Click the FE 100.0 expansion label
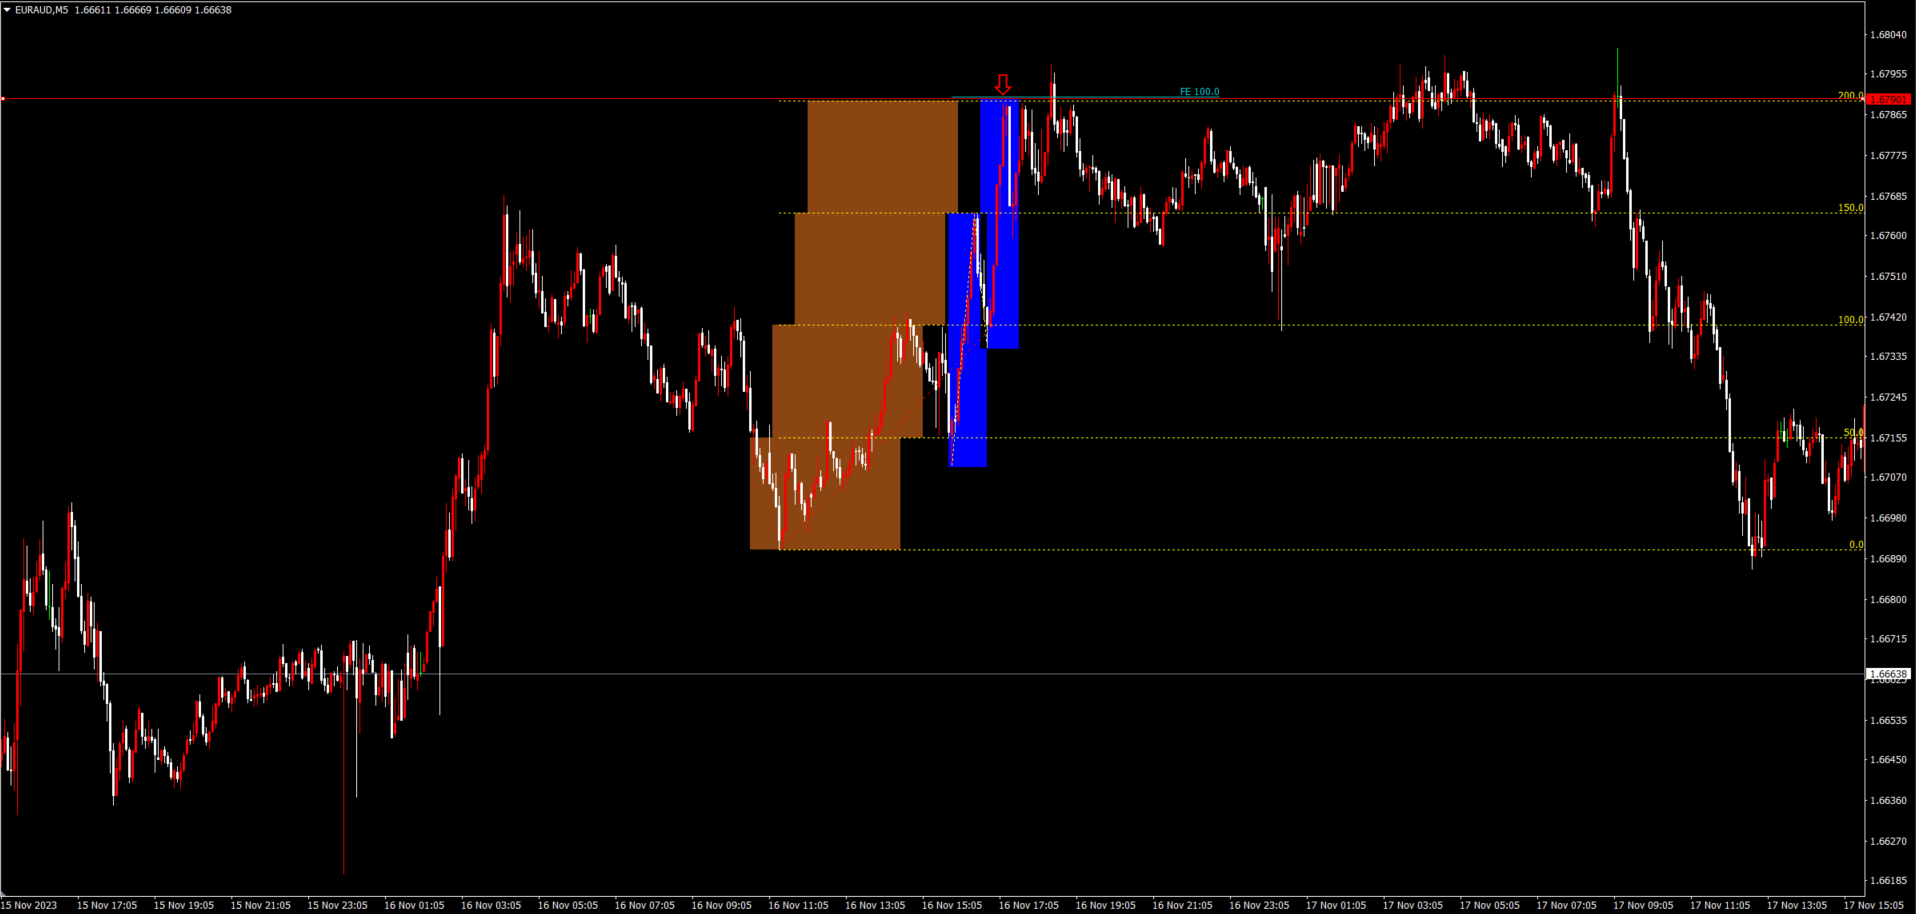This screenshot has height=914, width=1916. [1199, 92]
